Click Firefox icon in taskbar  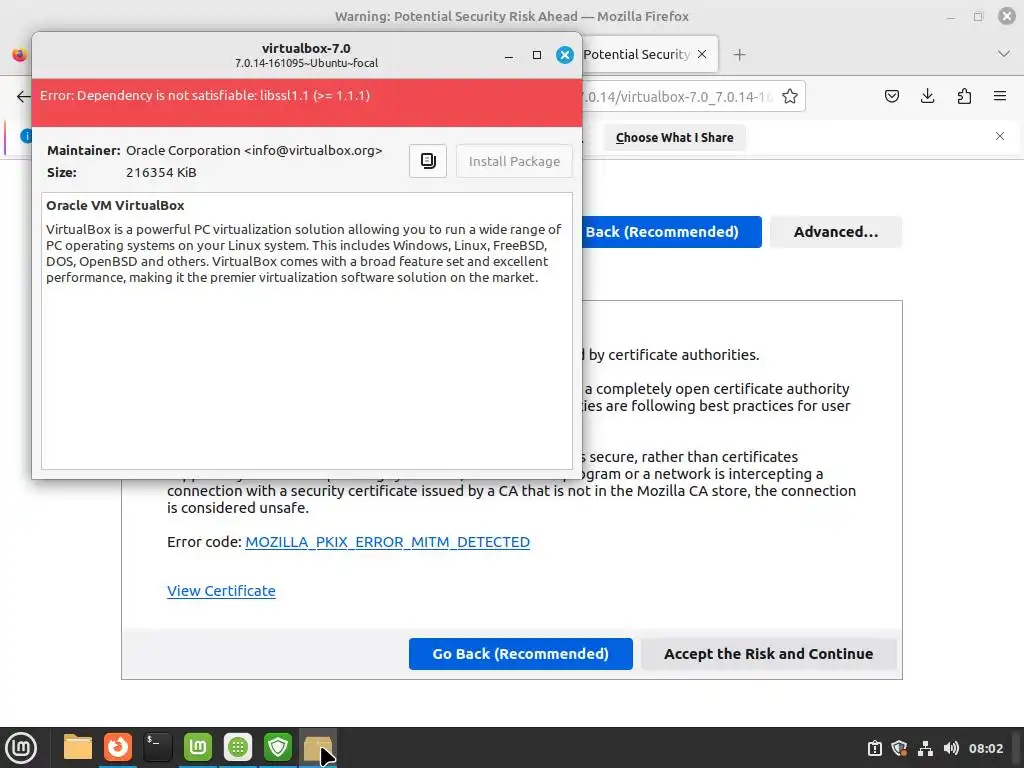click(118, 747)
